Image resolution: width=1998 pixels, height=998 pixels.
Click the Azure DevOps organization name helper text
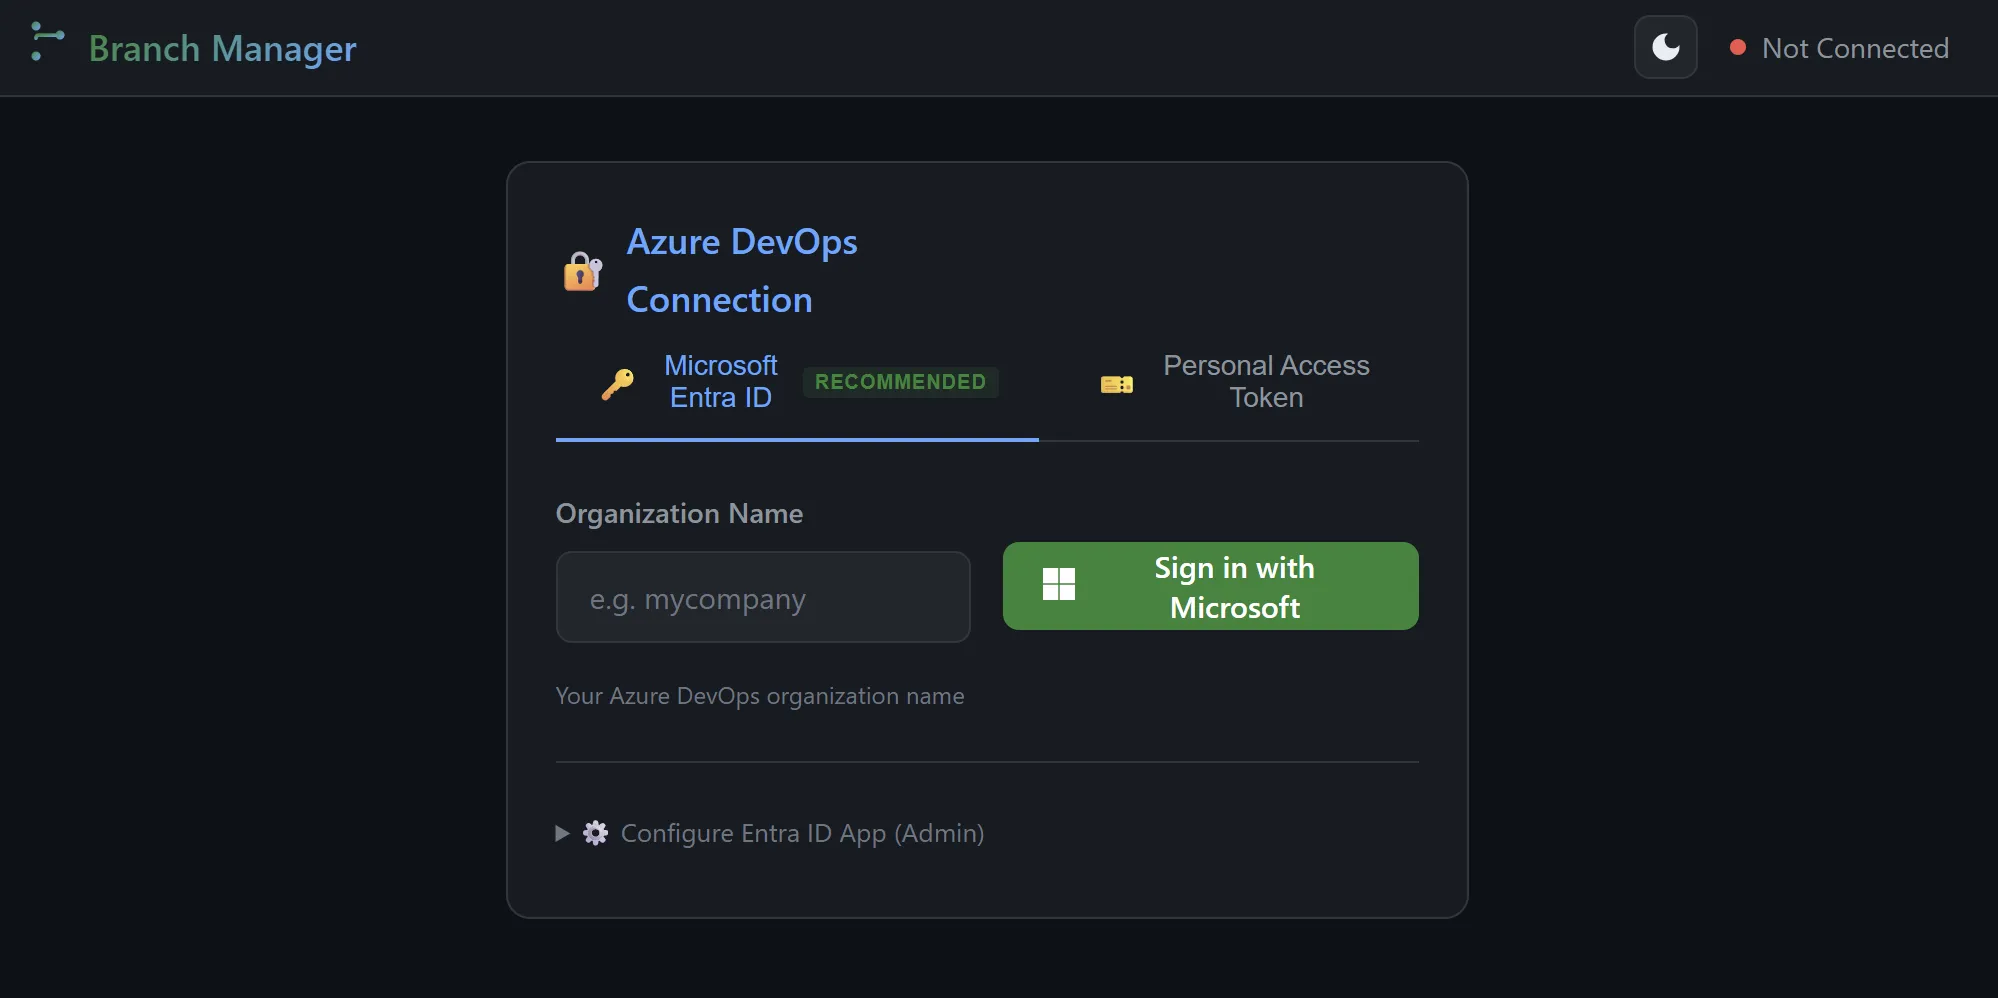pos(759,696)
